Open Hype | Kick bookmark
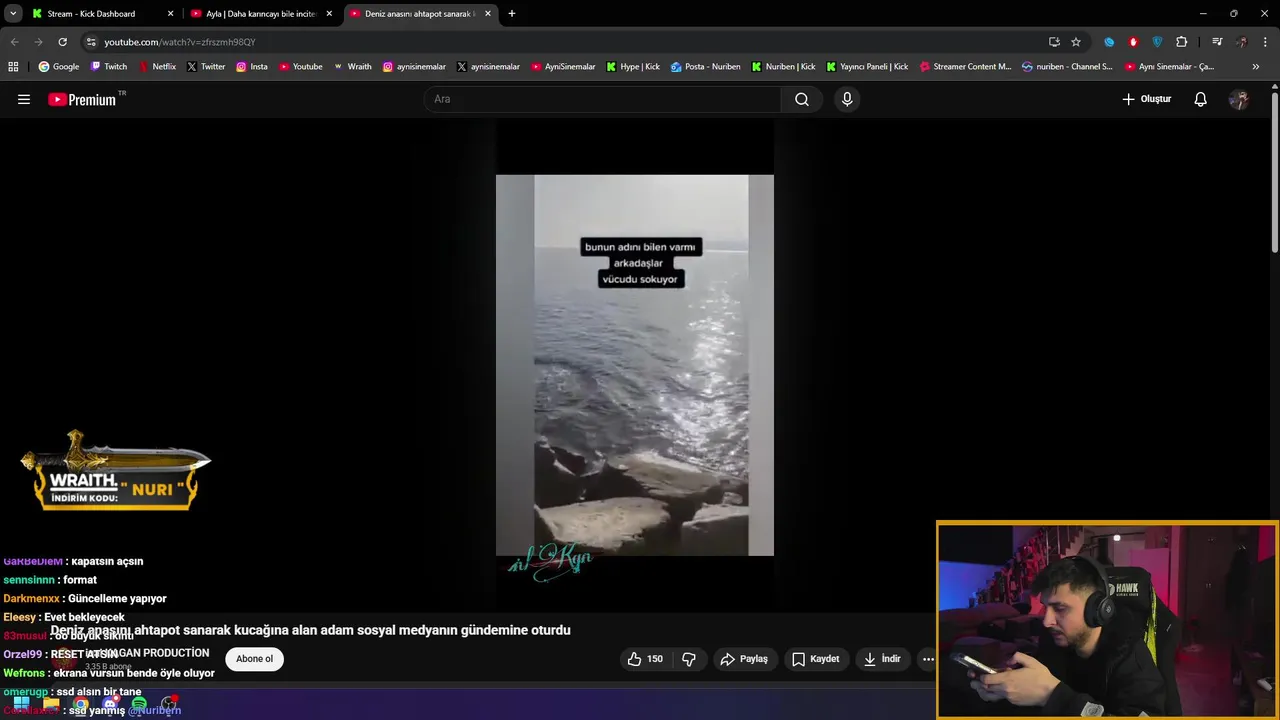The width and height of the screenshot is (1280, 720). coord(633,67)
